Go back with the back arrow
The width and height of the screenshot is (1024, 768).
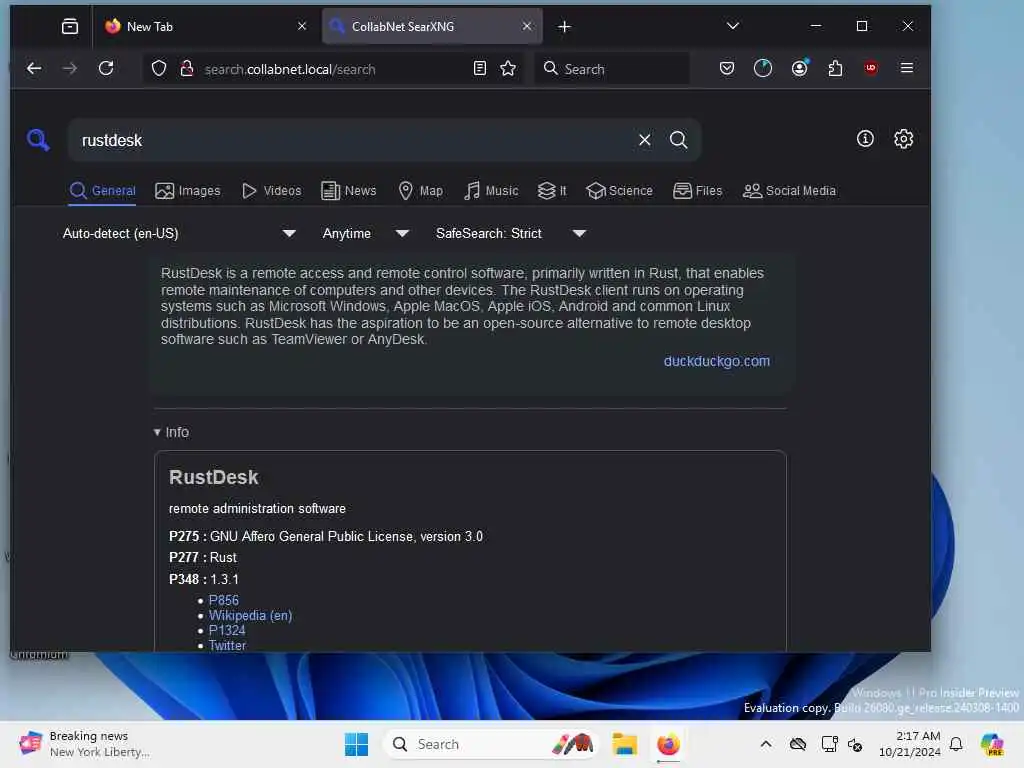[34, 69]
